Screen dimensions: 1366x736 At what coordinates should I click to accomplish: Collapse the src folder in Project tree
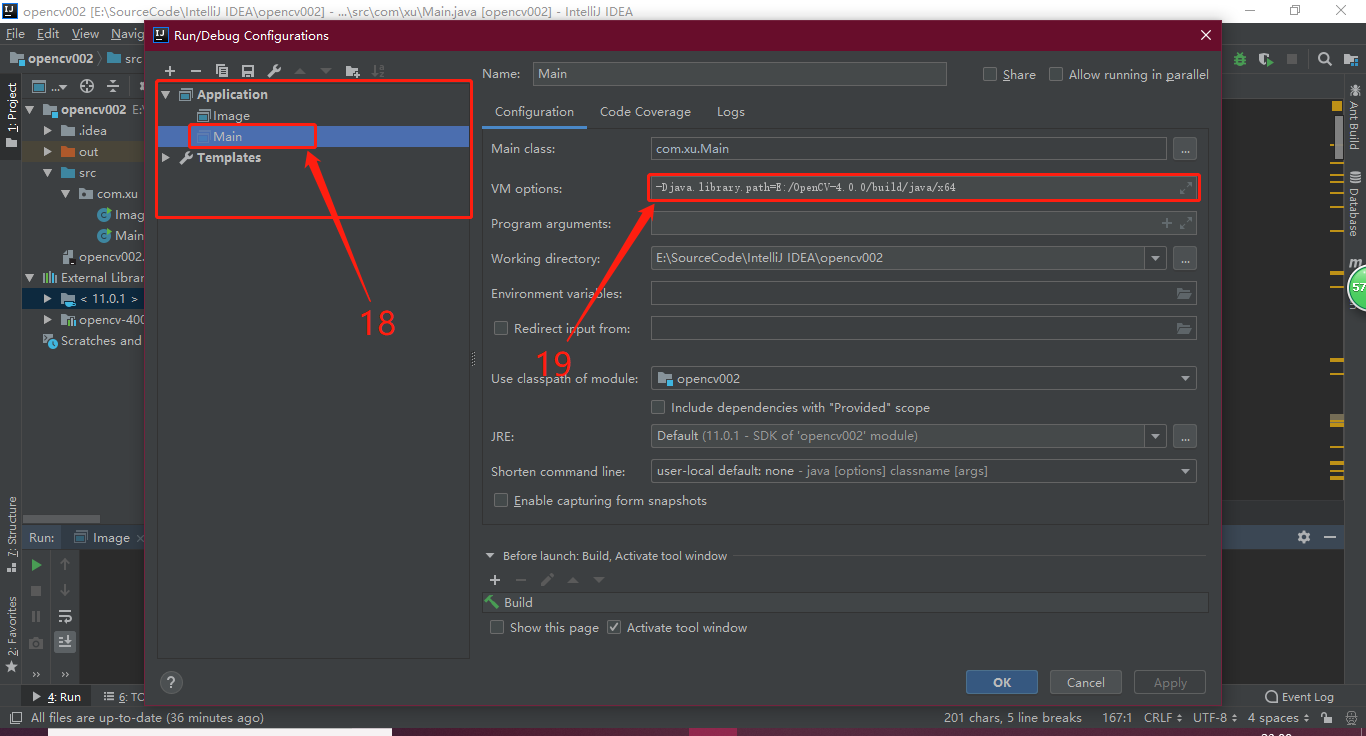[x=47, y=173]
